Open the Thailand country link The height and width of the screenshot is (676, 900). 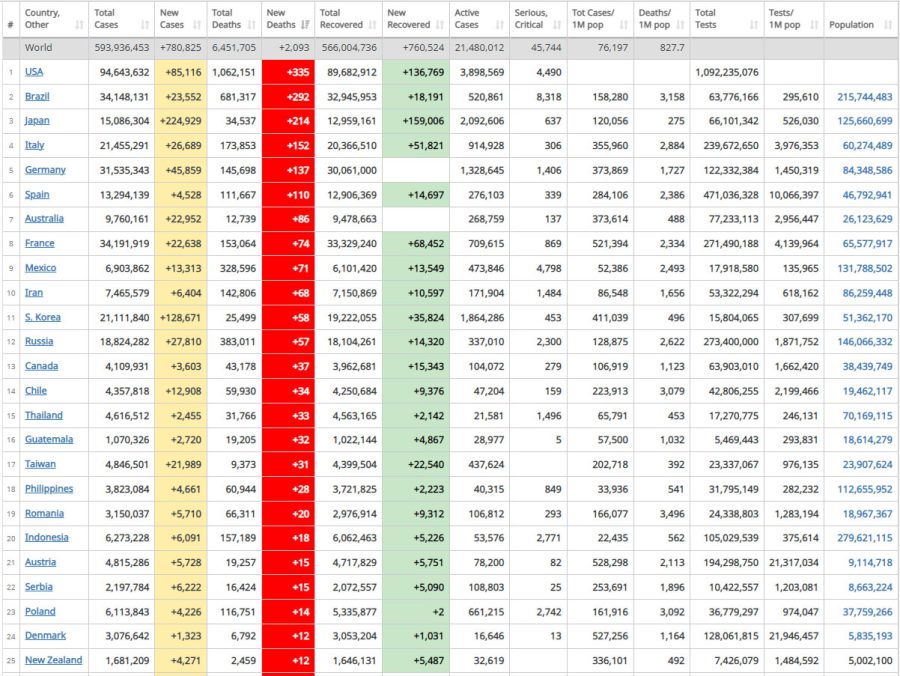pyautogui.click(x=44, y=415)
